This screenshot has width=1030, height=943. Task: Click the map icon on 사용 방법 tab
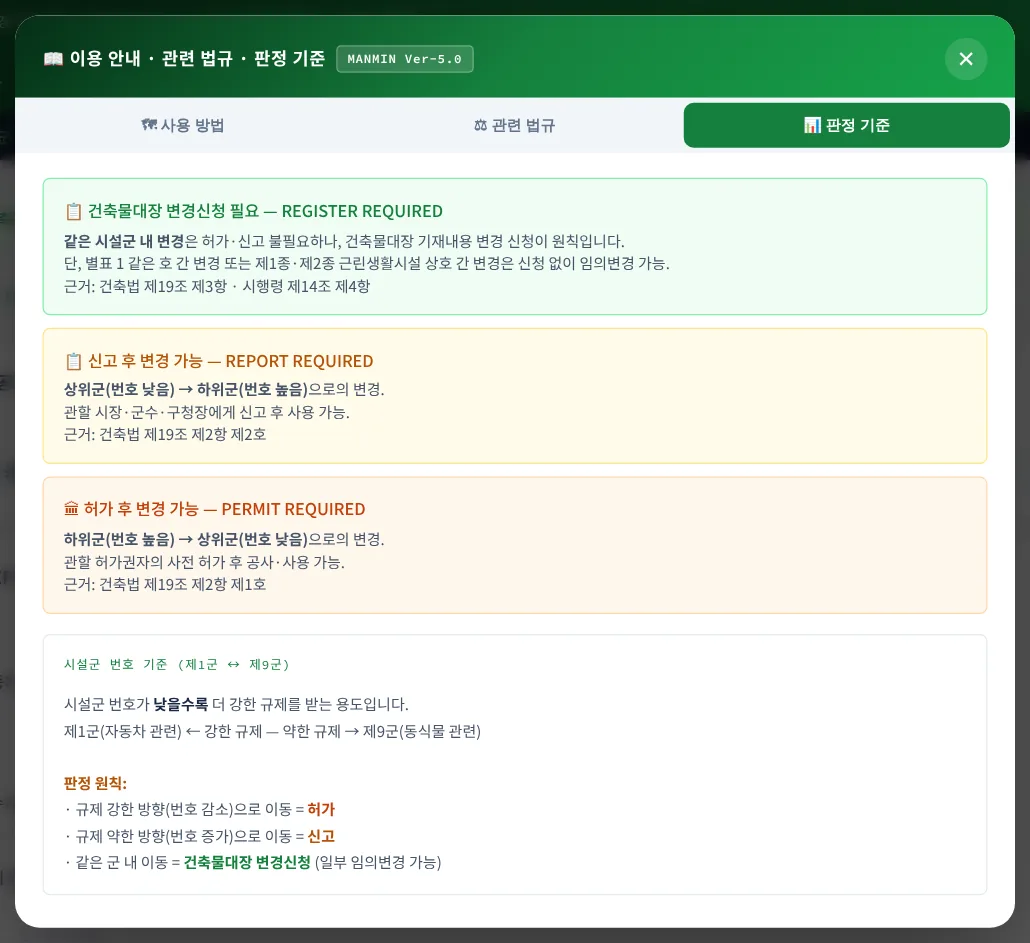[x=149, y=125]
